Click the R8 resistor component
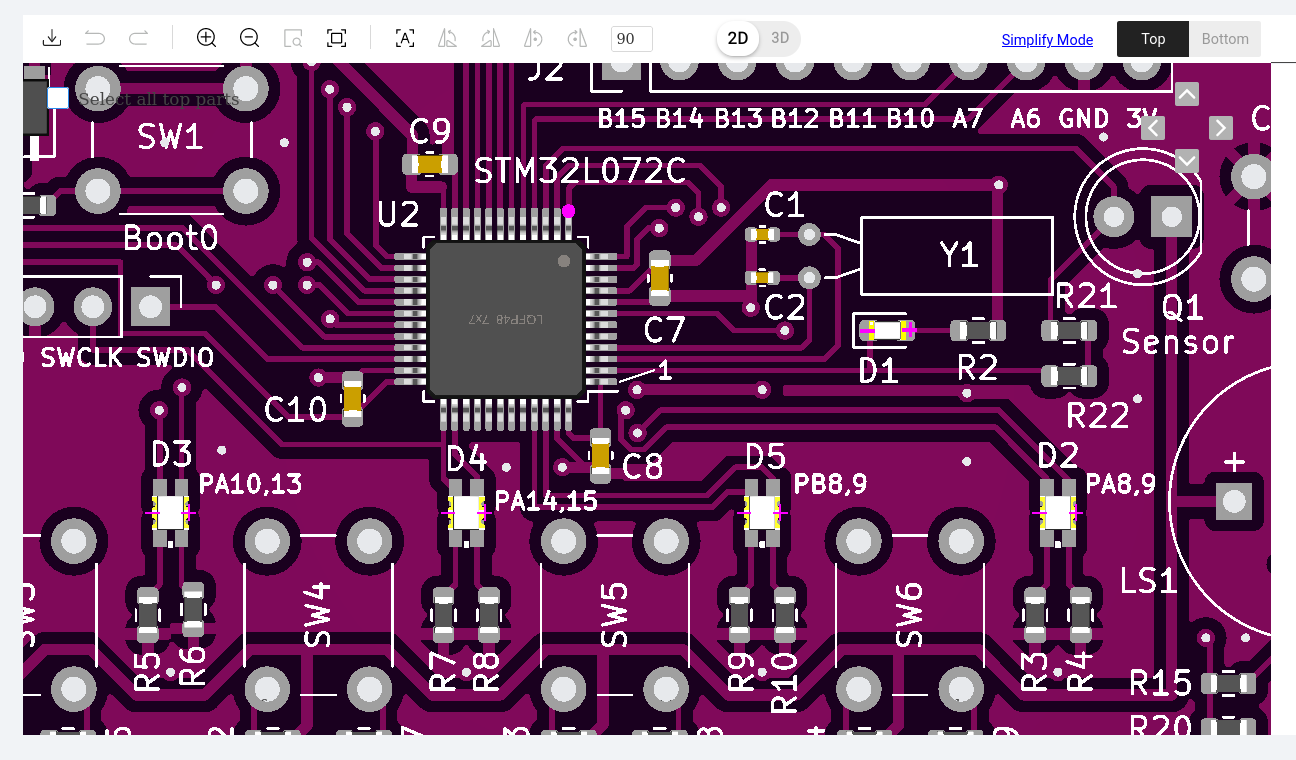This screenshot has height=760, width=1296. 489,615
